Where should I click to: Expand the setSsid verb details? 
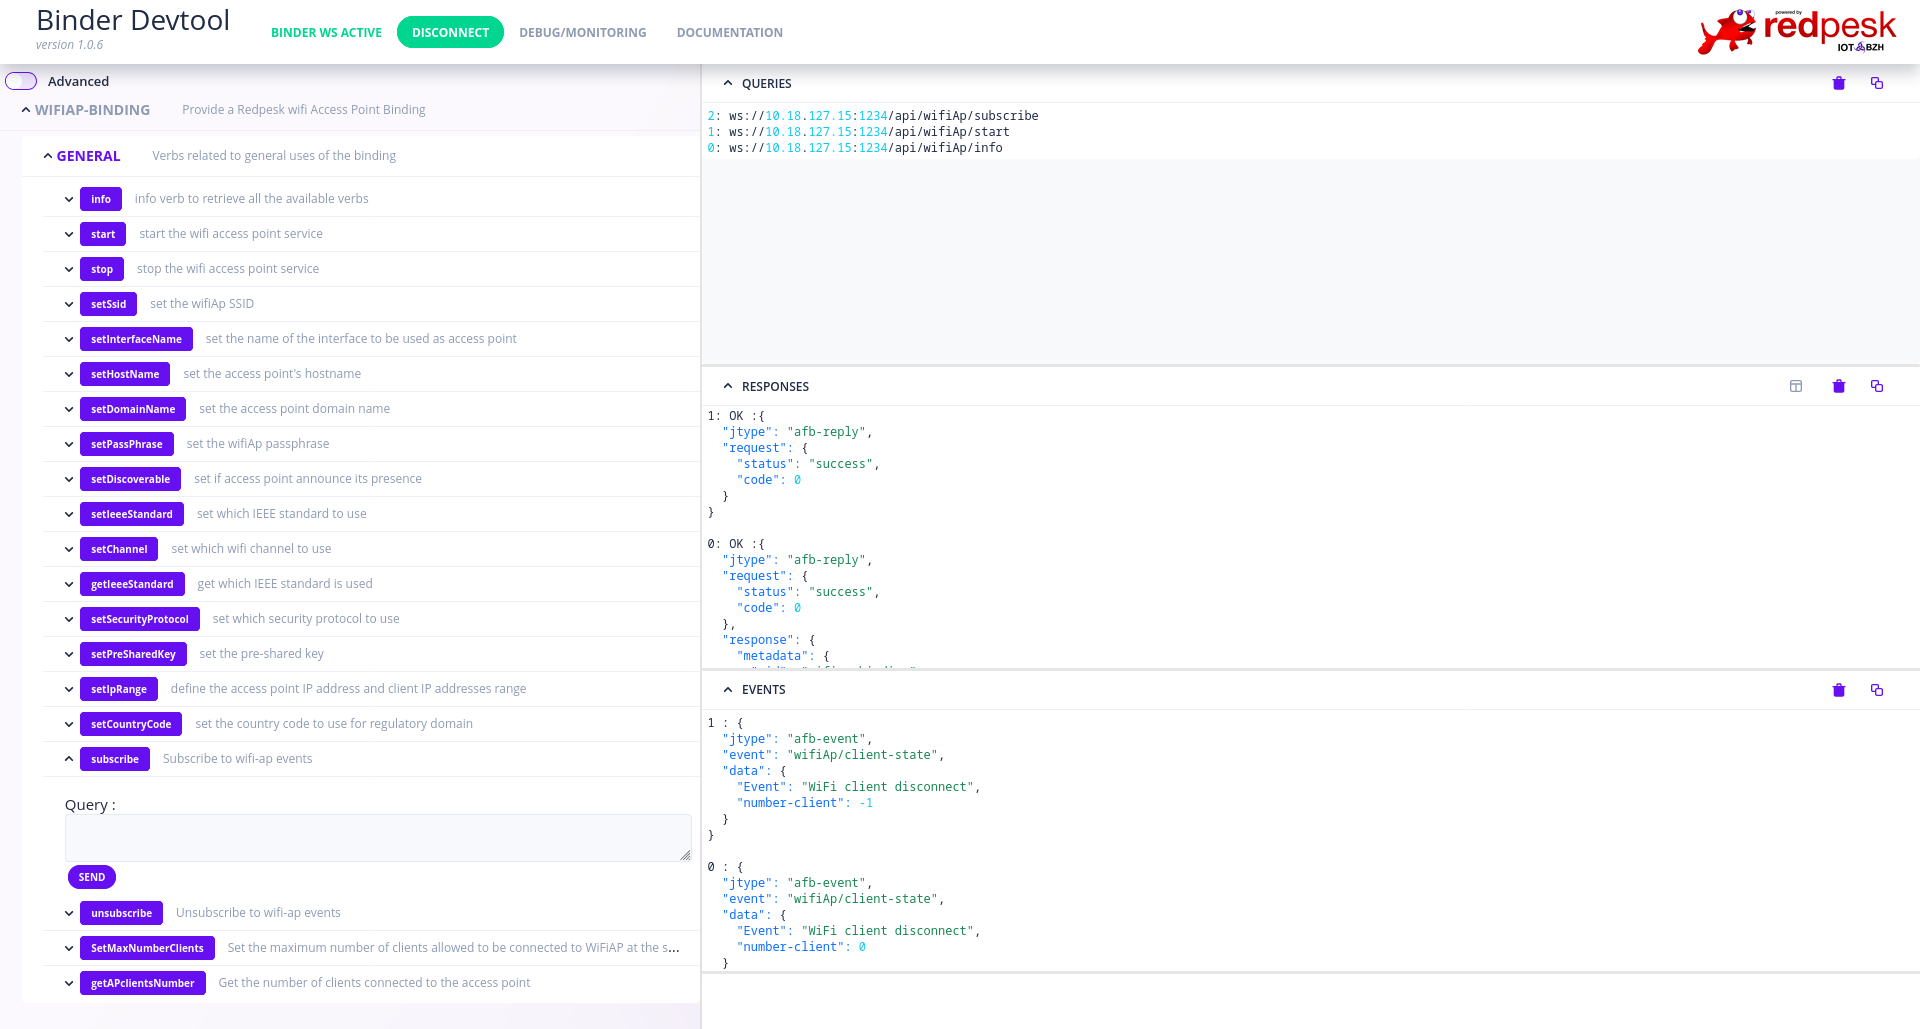pyautogui.click(x=69, y=304)
